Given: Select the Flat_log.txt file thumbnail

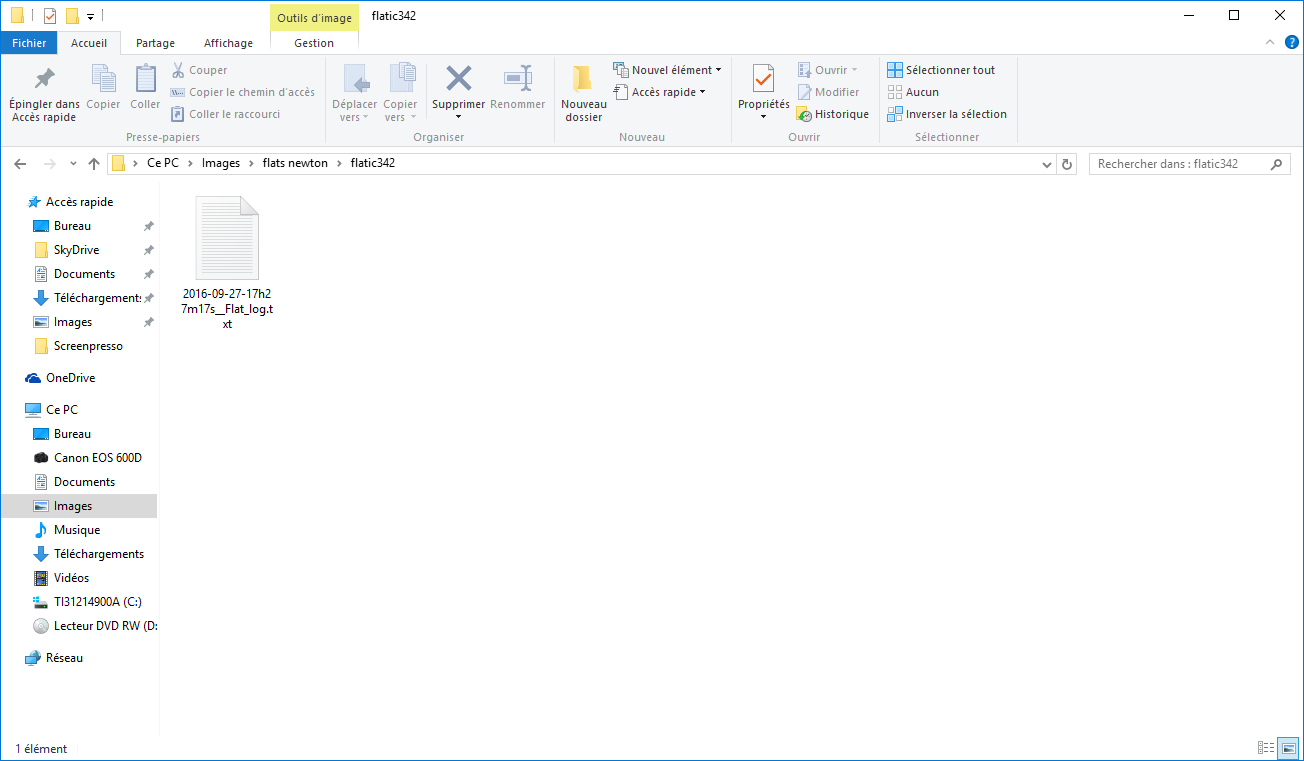Looking at the screenshot, I should click(x=227, y=239).
